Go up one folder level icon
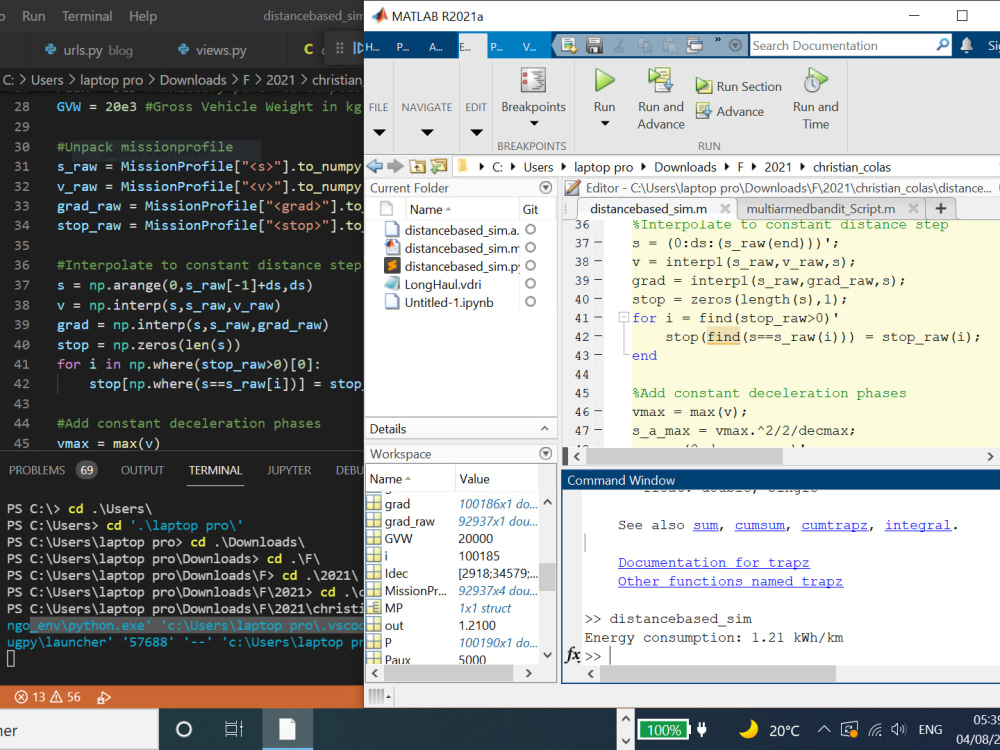This screenshot has height=750, width=1000. click(x=418, y=167)
